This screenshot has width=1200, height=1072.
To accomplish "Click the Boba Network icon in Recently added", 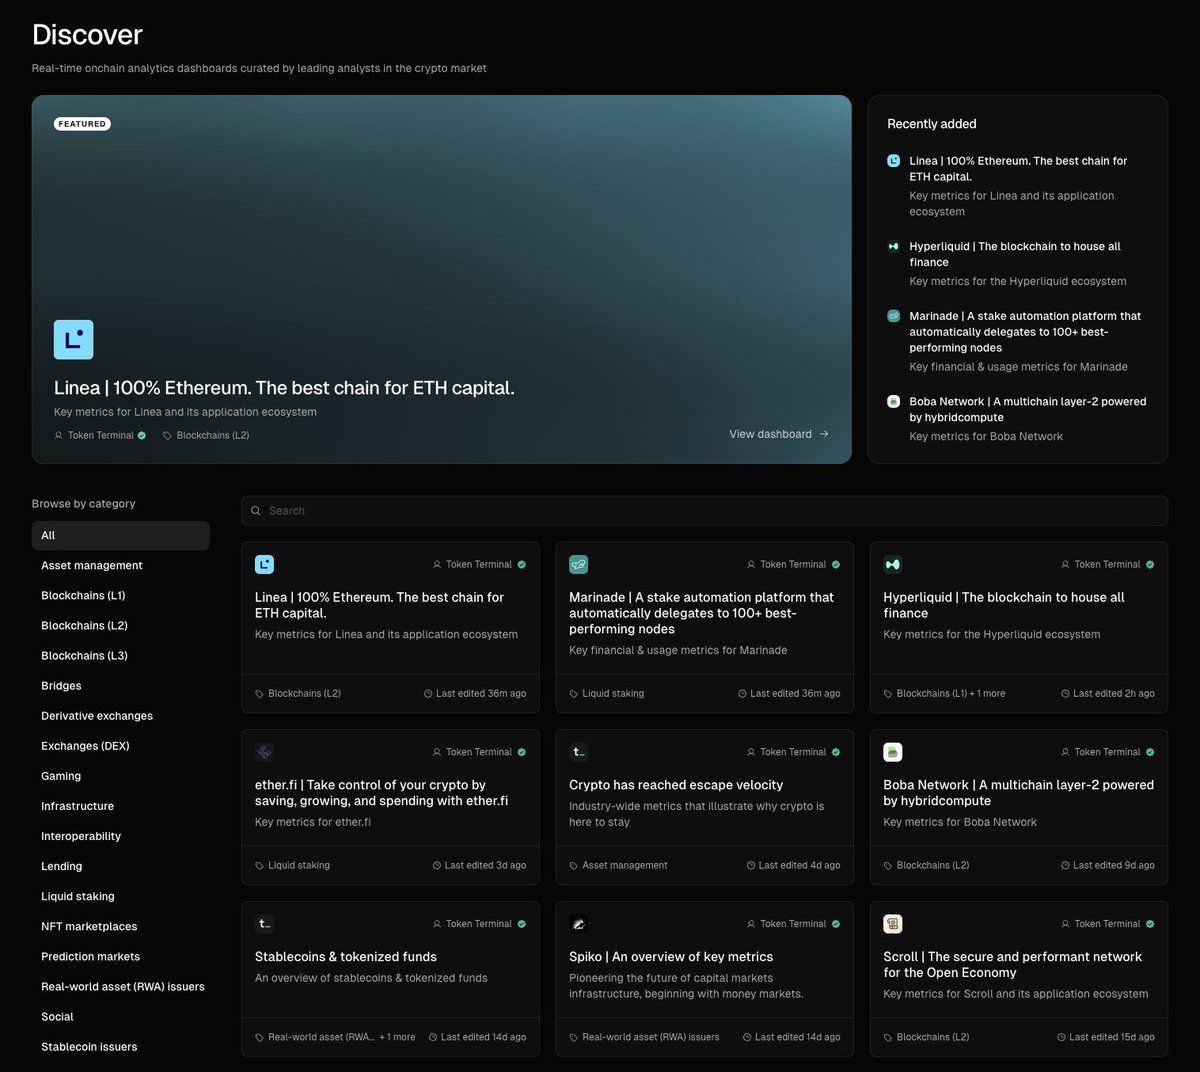I will coord(894,401).
